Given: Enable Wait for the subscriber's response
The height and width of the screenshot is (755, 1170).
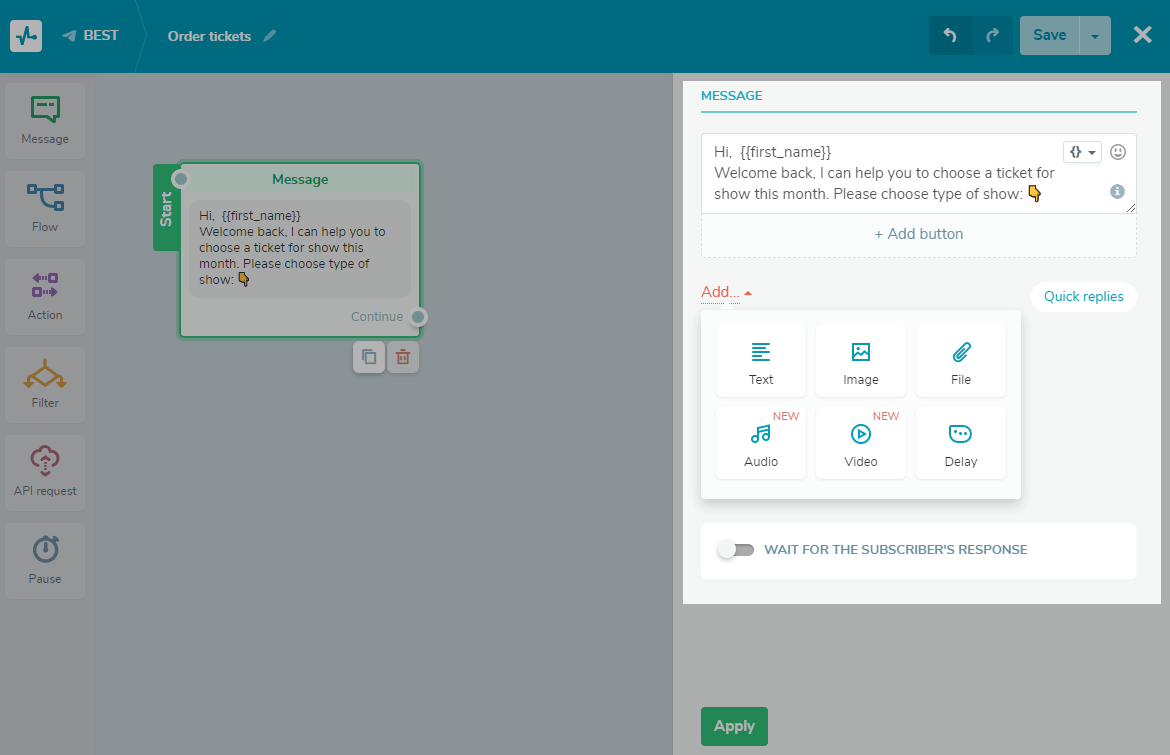Looking at the screenshot, I should coord(735,550).
